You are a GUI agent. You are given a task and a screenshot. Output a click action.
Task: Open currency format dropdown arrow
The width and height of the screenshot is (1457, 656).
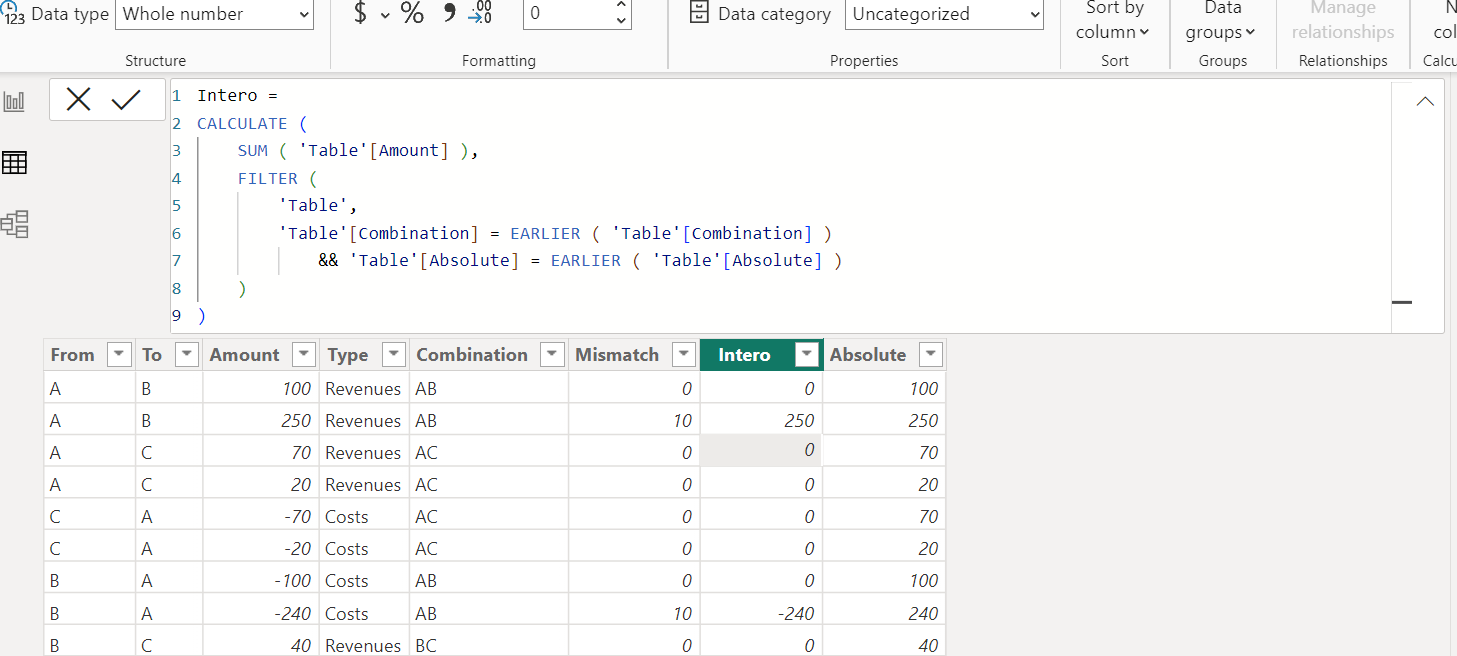click(x=385, y=15)
